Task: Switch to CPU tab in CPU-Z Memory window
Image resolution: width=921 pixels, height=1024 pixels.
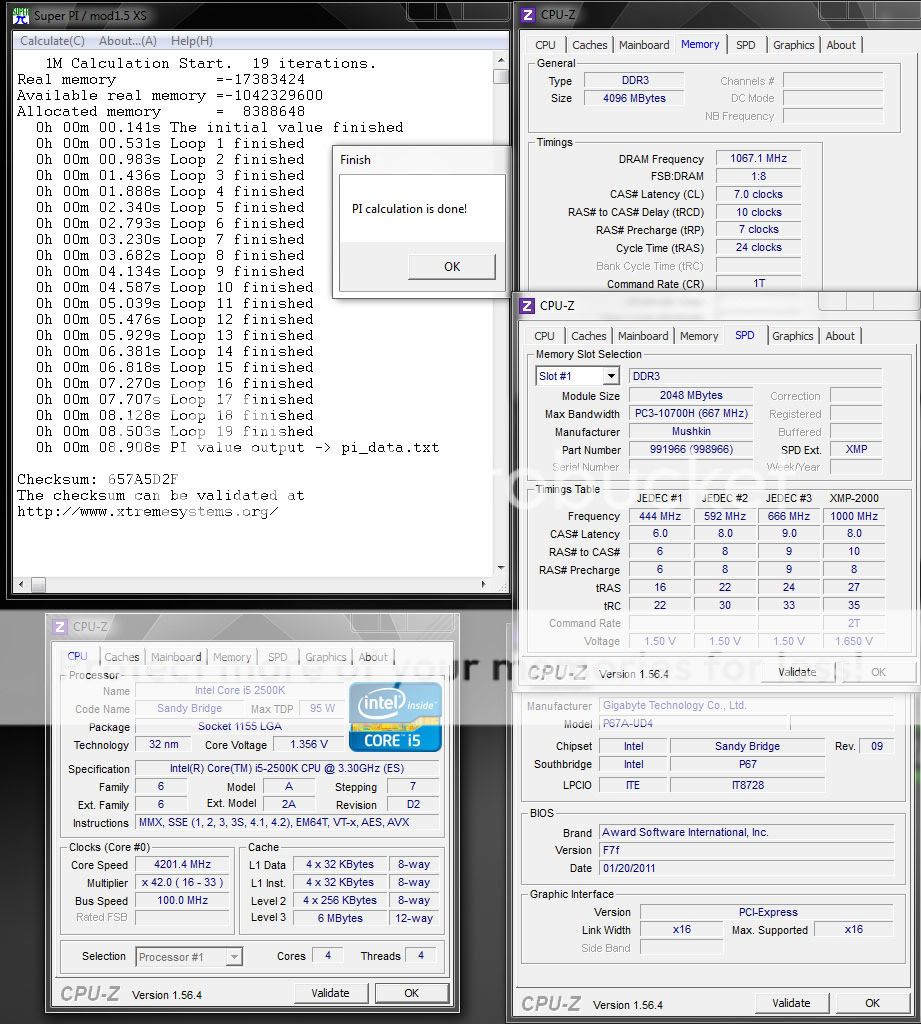Action: pyautogui.click(x=545, y=45)
